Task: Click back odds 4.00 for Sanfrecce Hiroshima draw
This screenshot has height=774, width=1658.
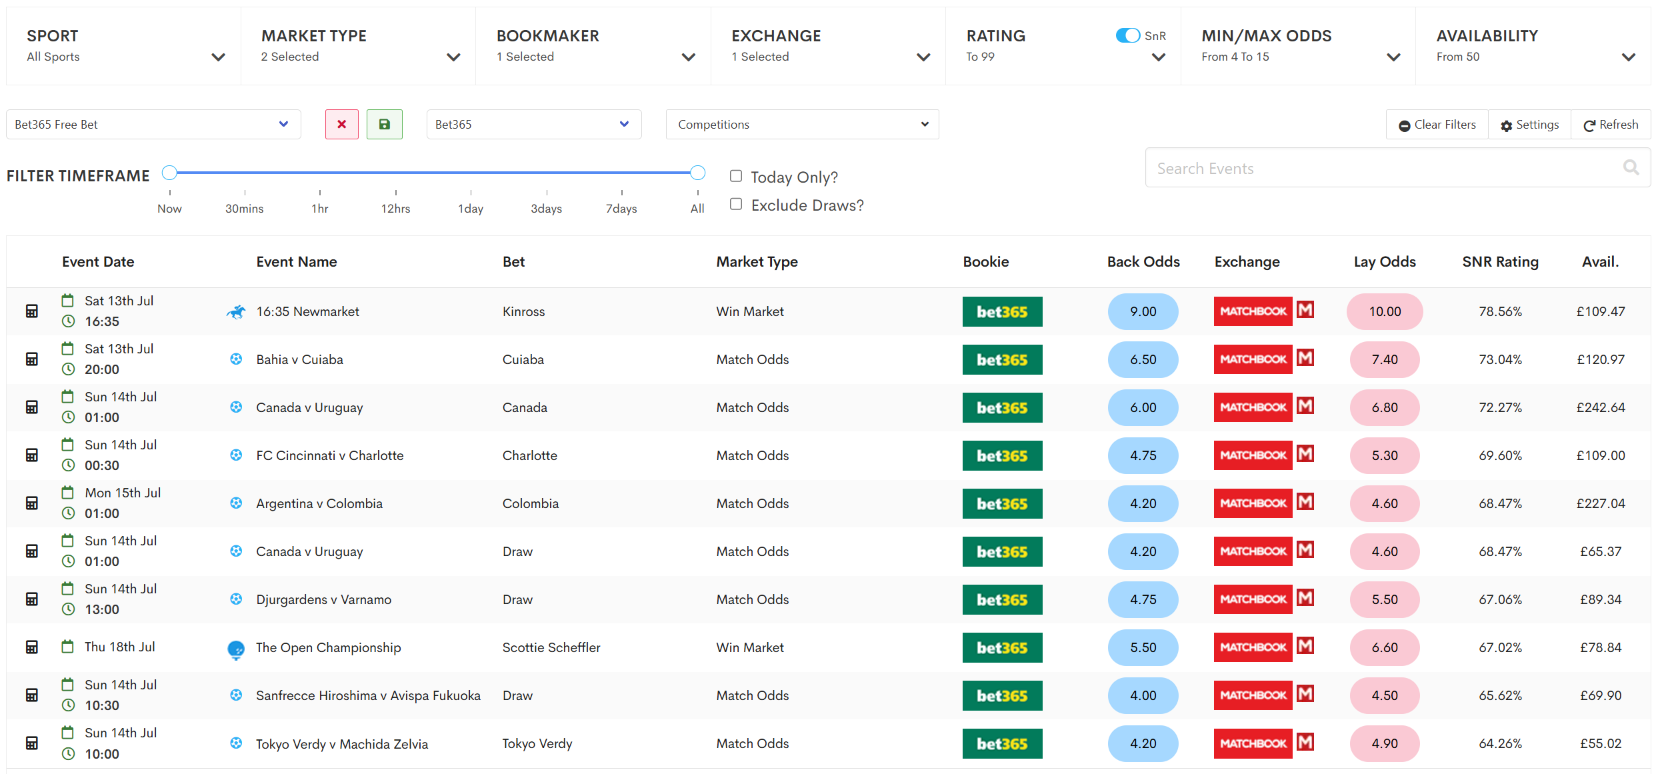Action: (1143, 696)
